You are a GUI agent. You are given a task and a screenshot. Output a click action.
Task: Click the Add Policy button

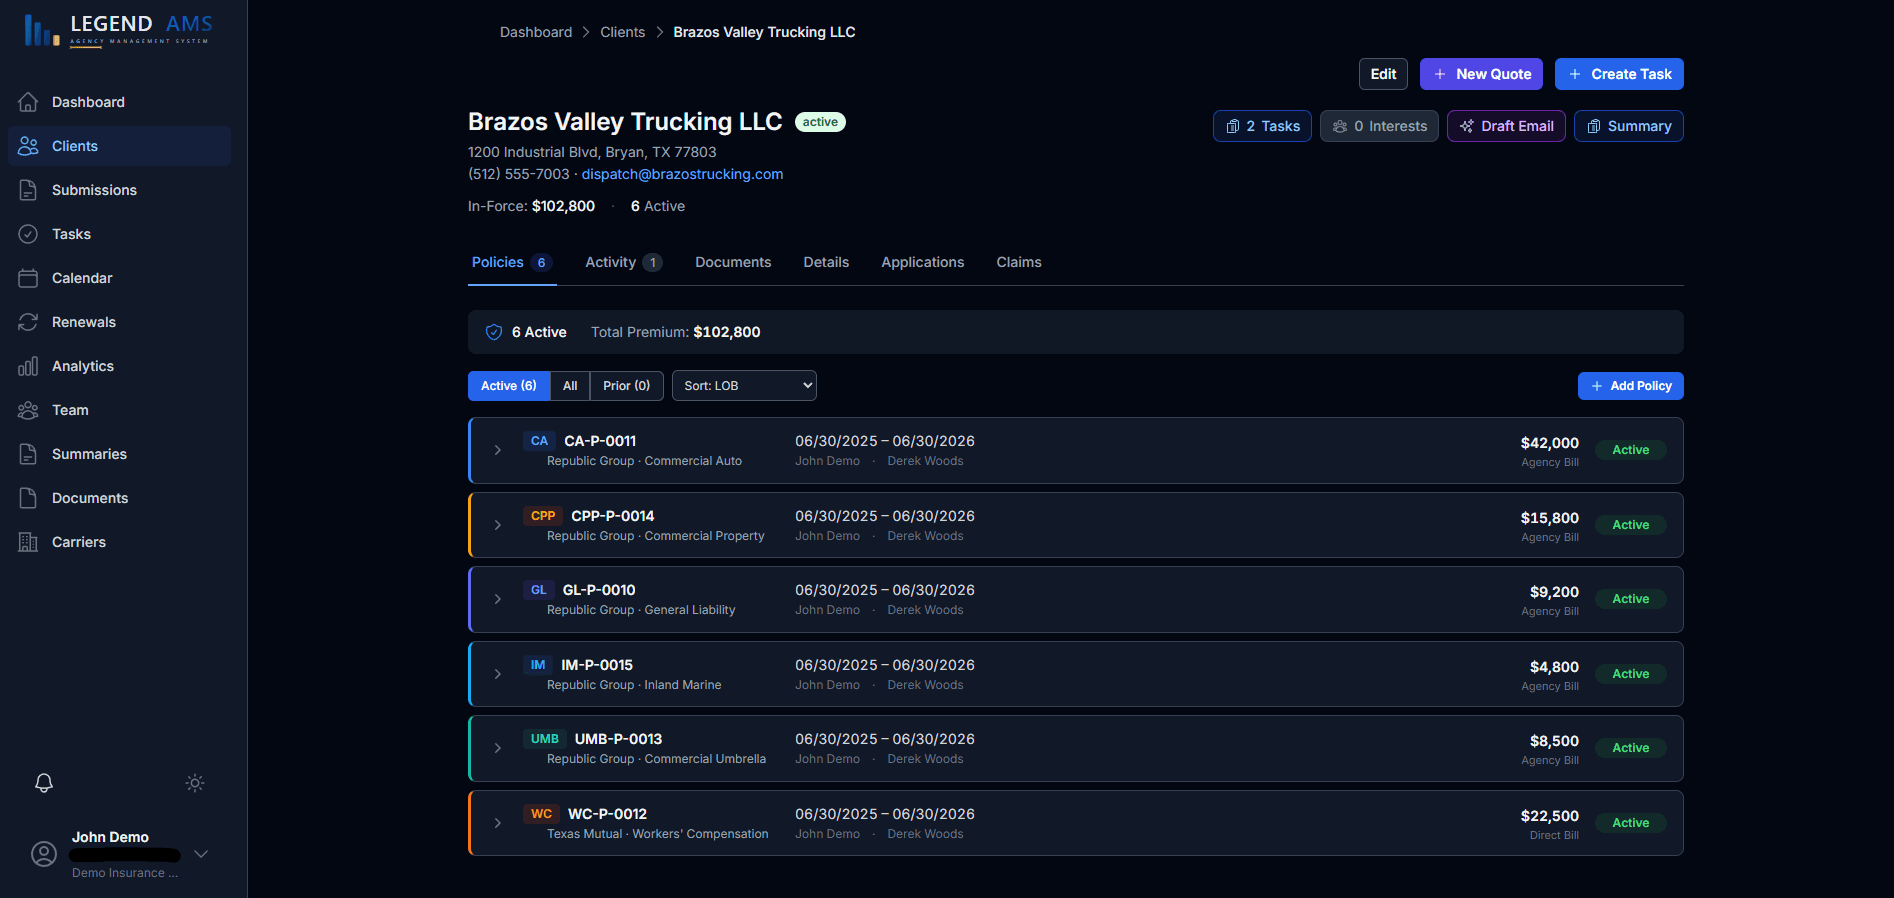click(x=1630, y=386)
